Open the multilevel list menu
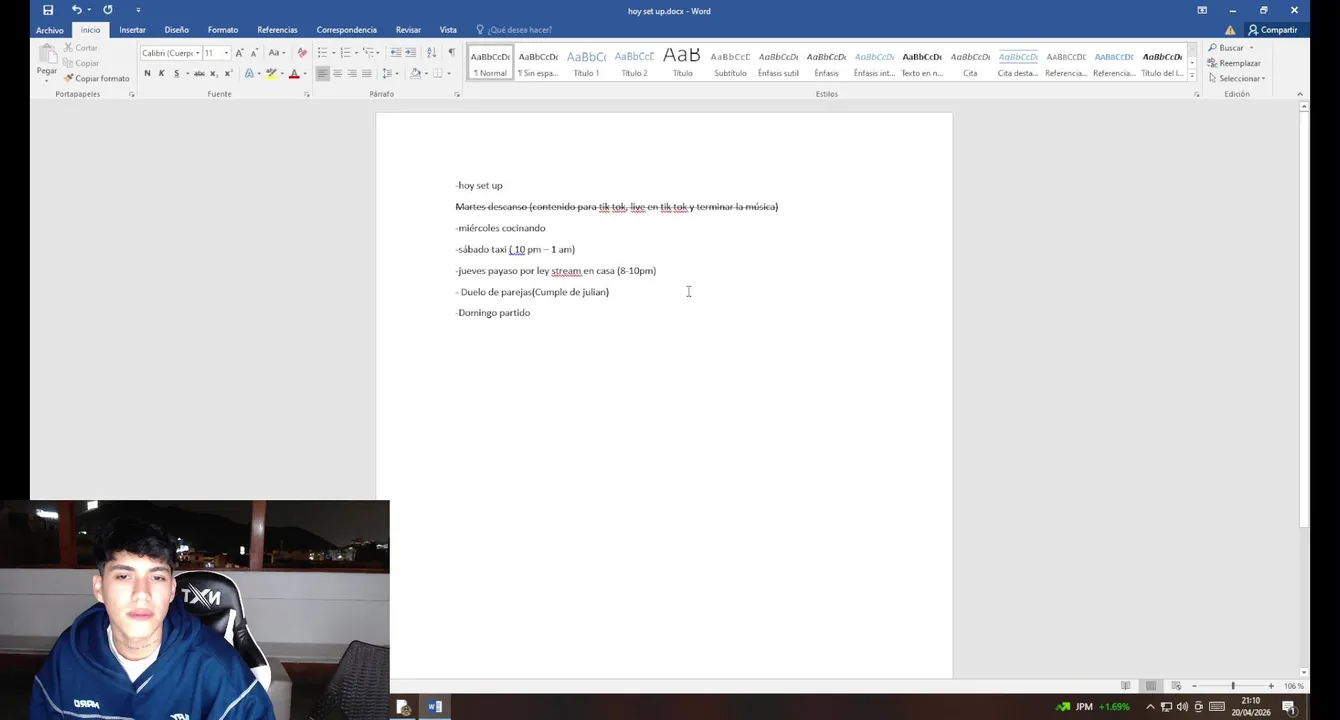 tap(369, 53)
